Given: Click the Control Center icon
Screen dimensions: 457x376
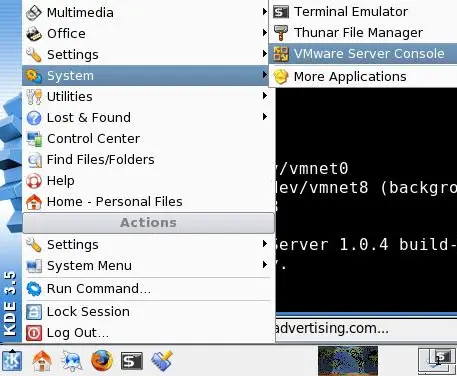Looking at the screenshot, I should click(x=34, y=139).
